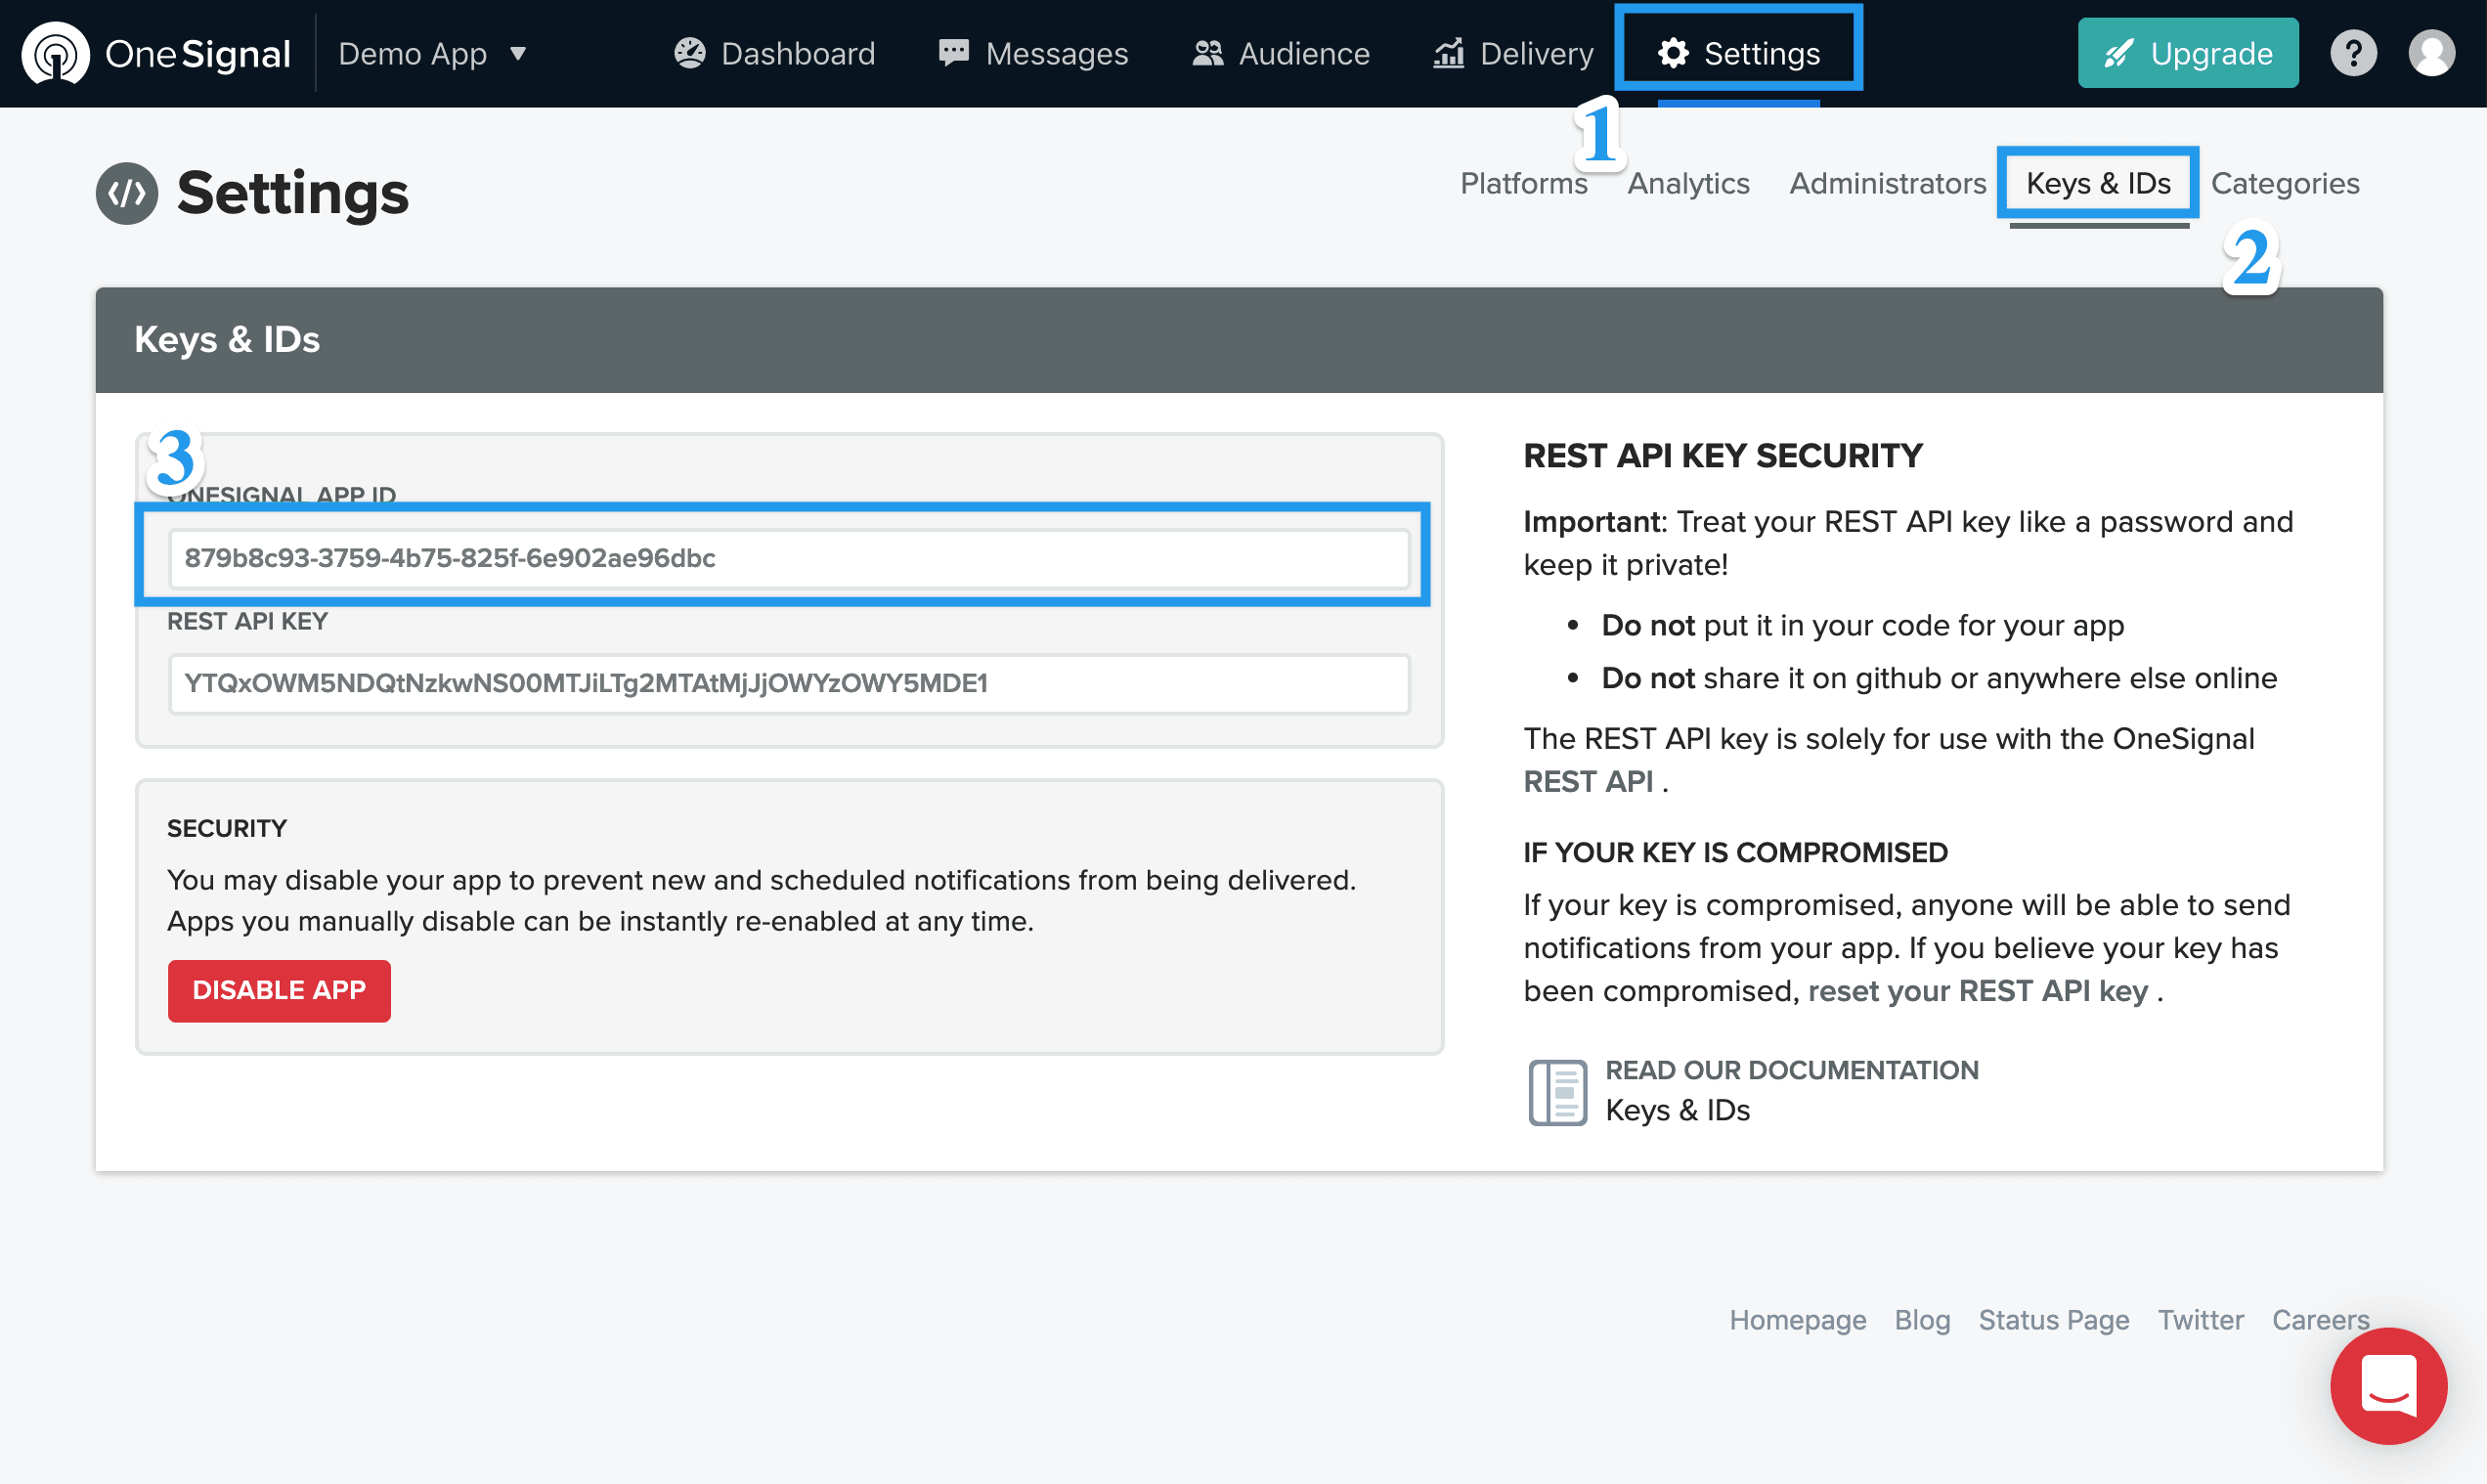Screen dimensions: 2487x1484
Task: Click the Dashboard gauge icon
Action: click(689, 53)
